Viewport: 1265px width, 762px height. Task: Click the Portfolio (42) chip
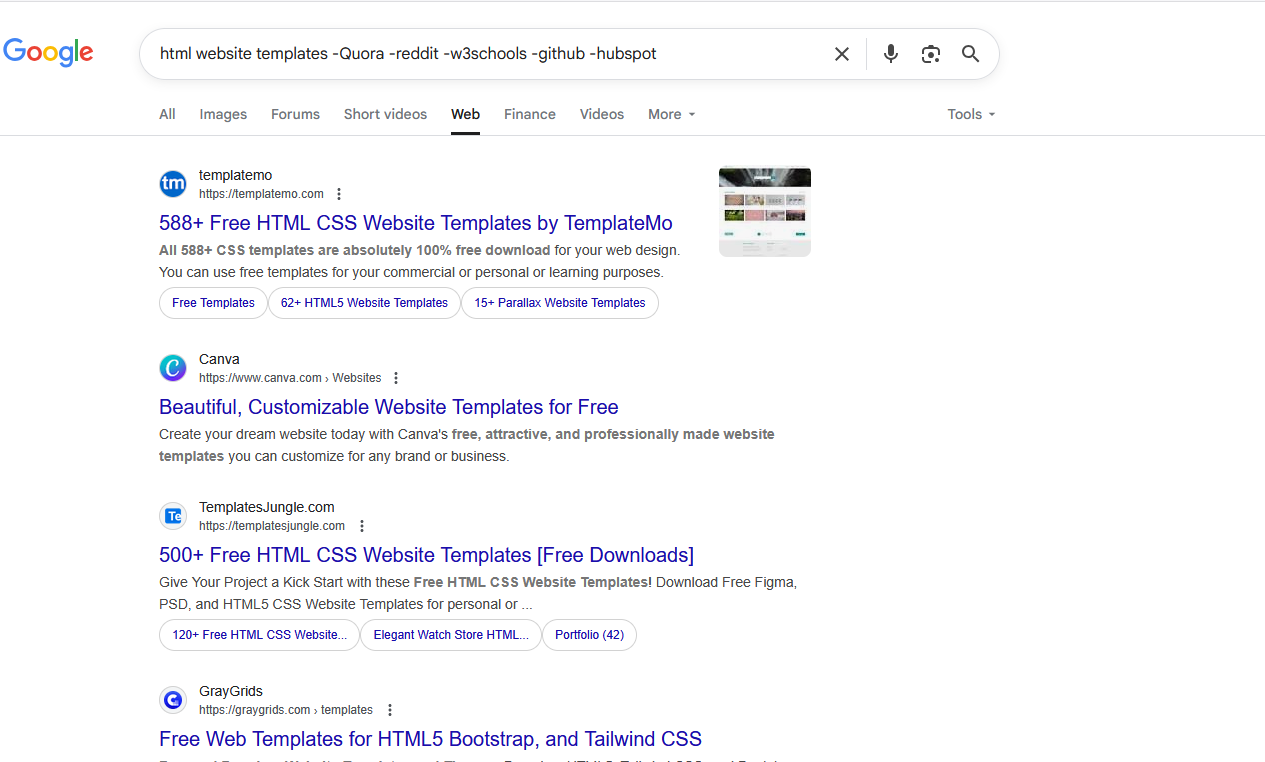coord(589,635)
